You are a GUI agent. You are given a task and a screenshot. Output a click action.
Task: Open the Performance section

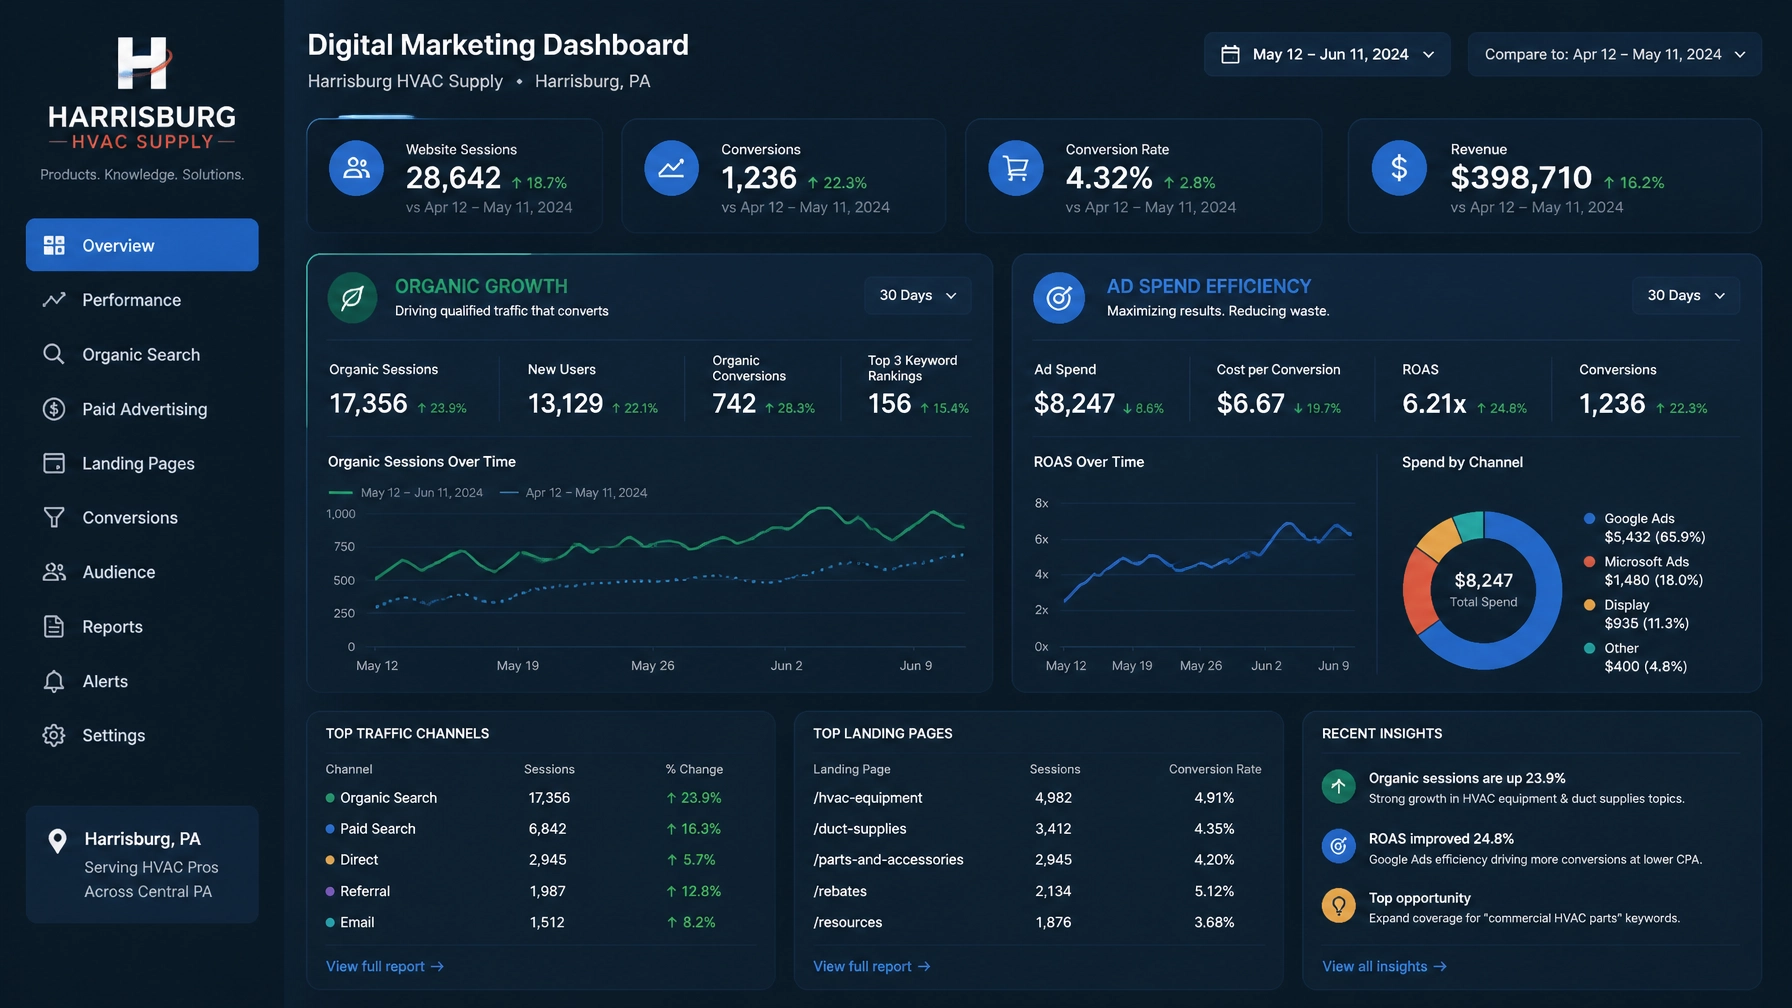click(142, 300)
